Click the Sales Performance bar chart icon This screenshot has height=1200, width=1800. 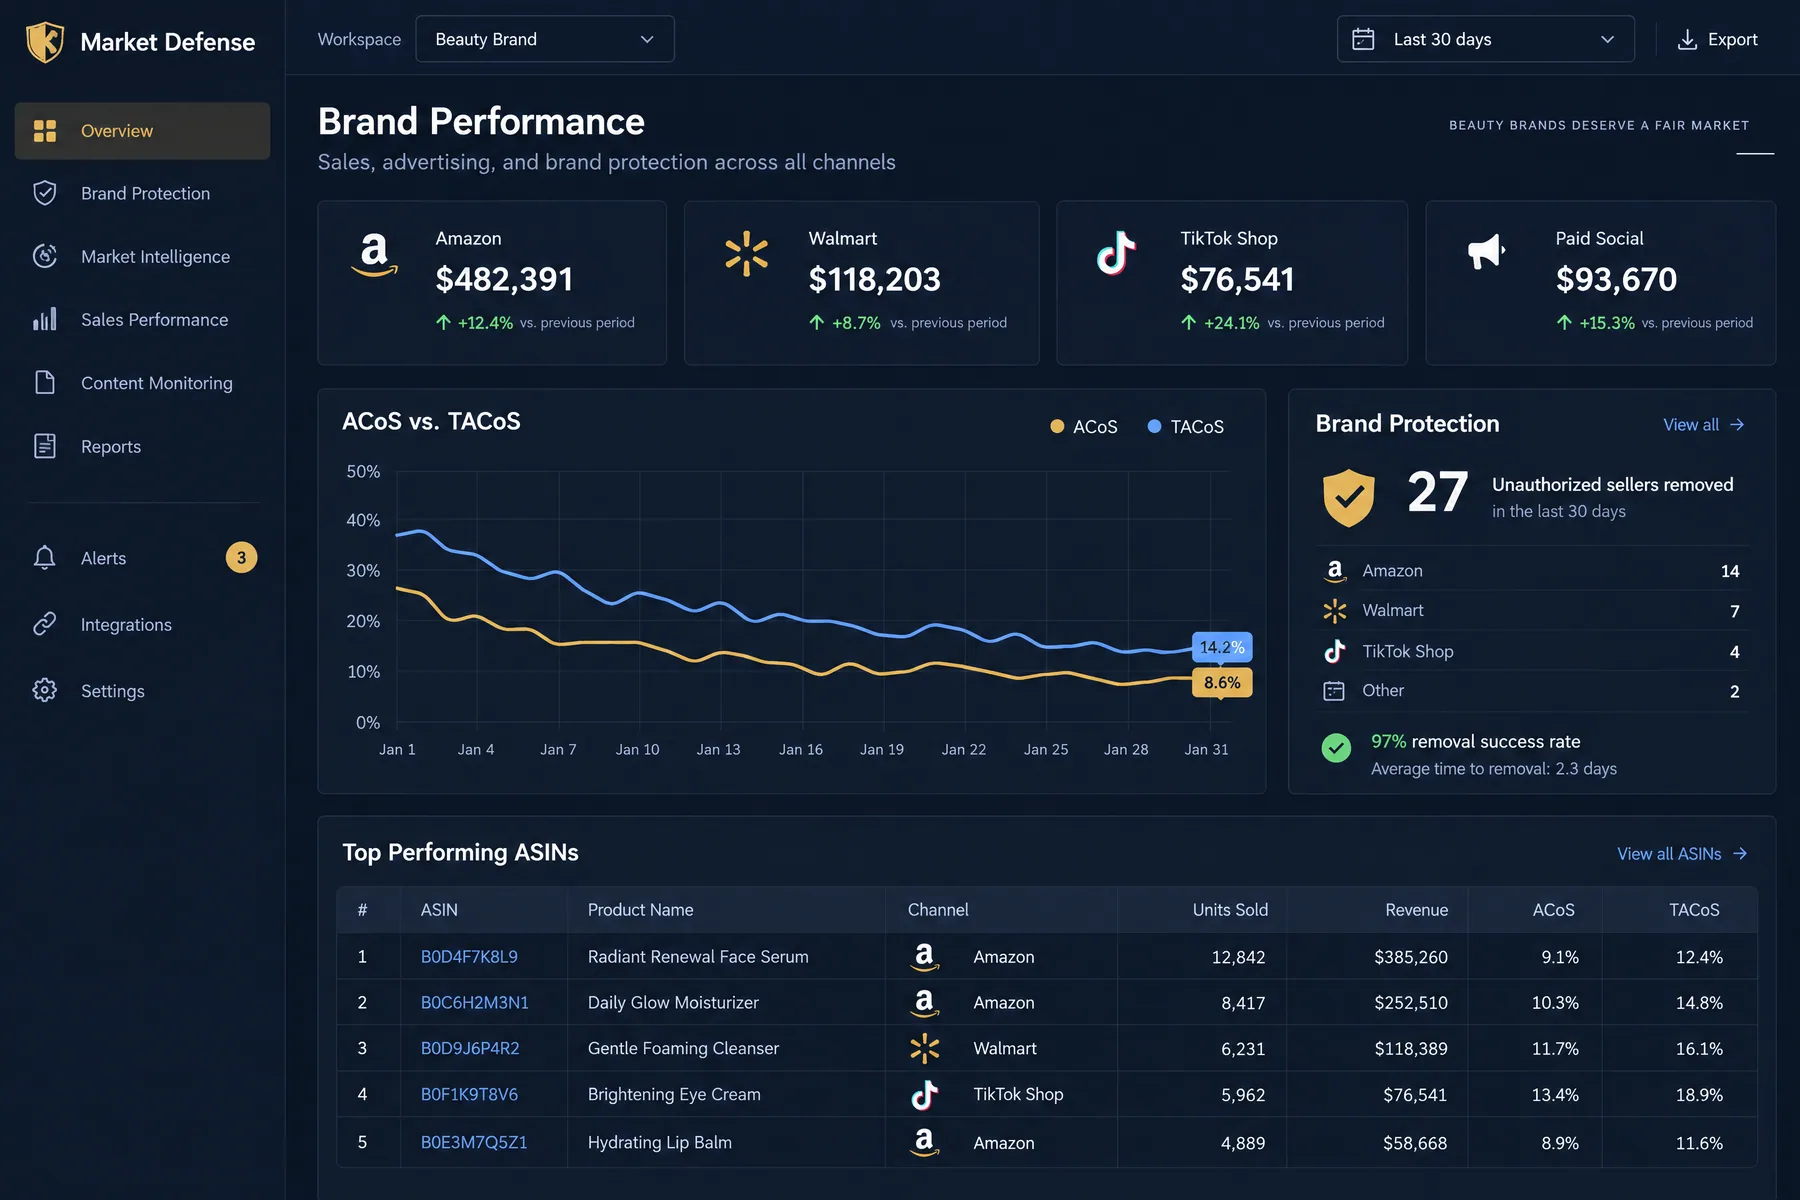pos(45,319)
